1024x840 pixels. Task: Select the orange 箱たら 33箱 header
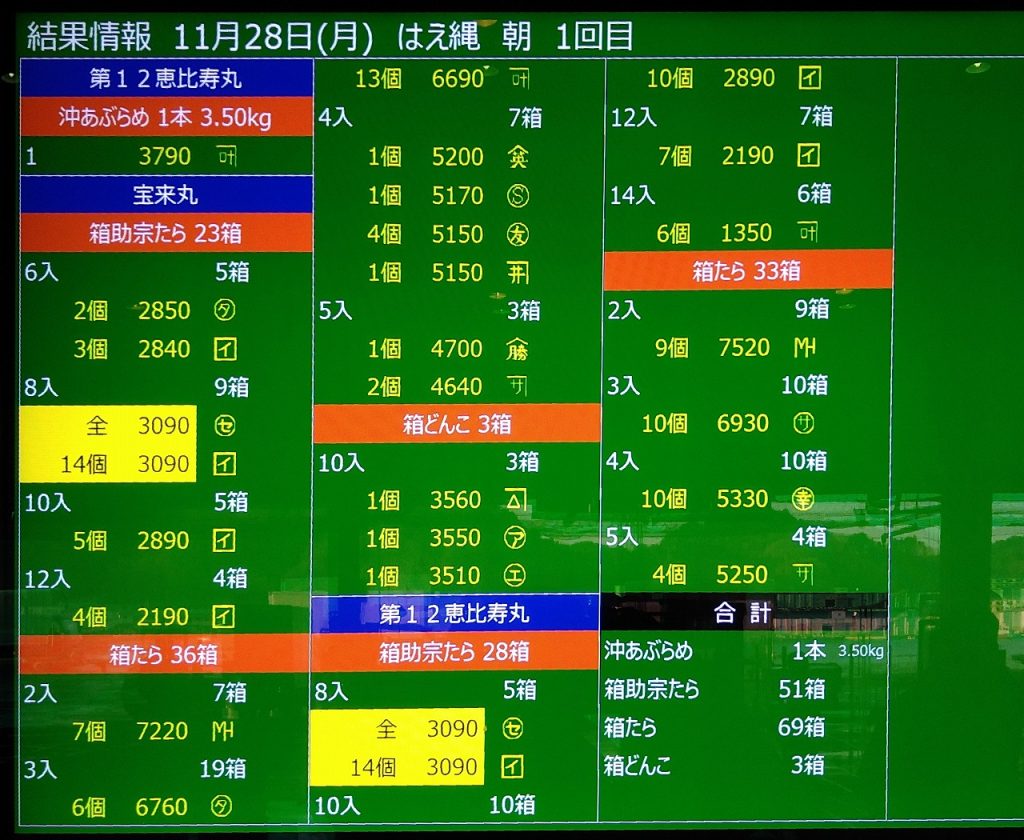coord(748,270)
